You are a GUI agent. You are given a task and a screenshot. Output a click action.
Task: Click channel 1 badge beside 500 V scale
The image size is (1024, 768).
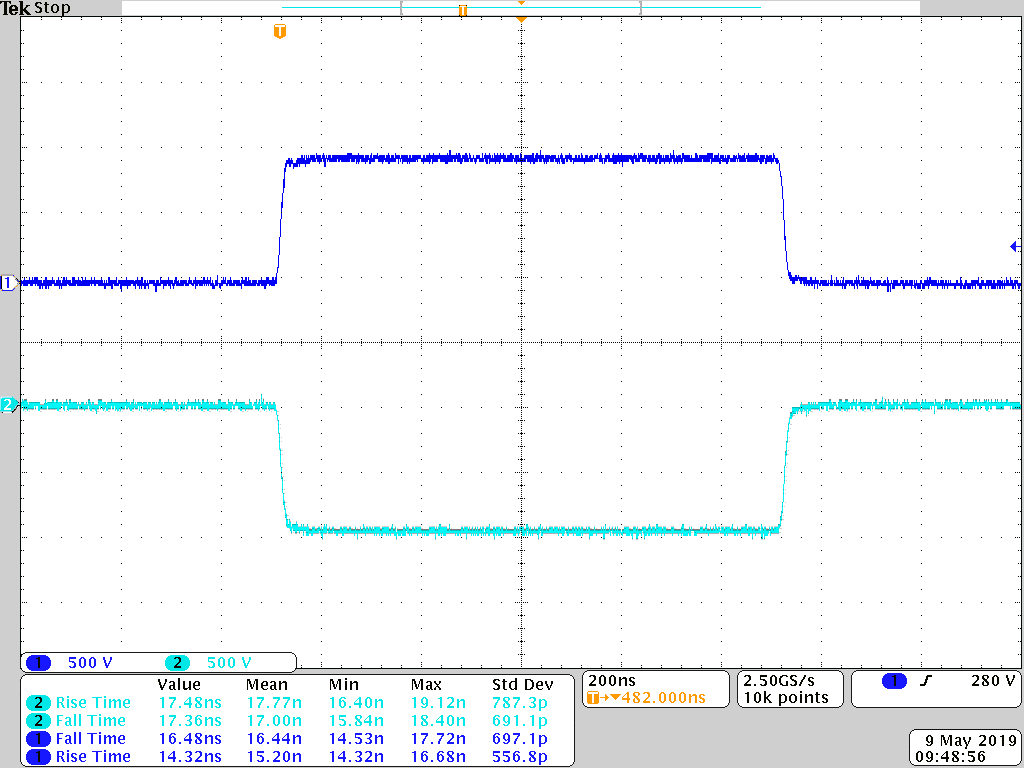(x=39, y=662)
